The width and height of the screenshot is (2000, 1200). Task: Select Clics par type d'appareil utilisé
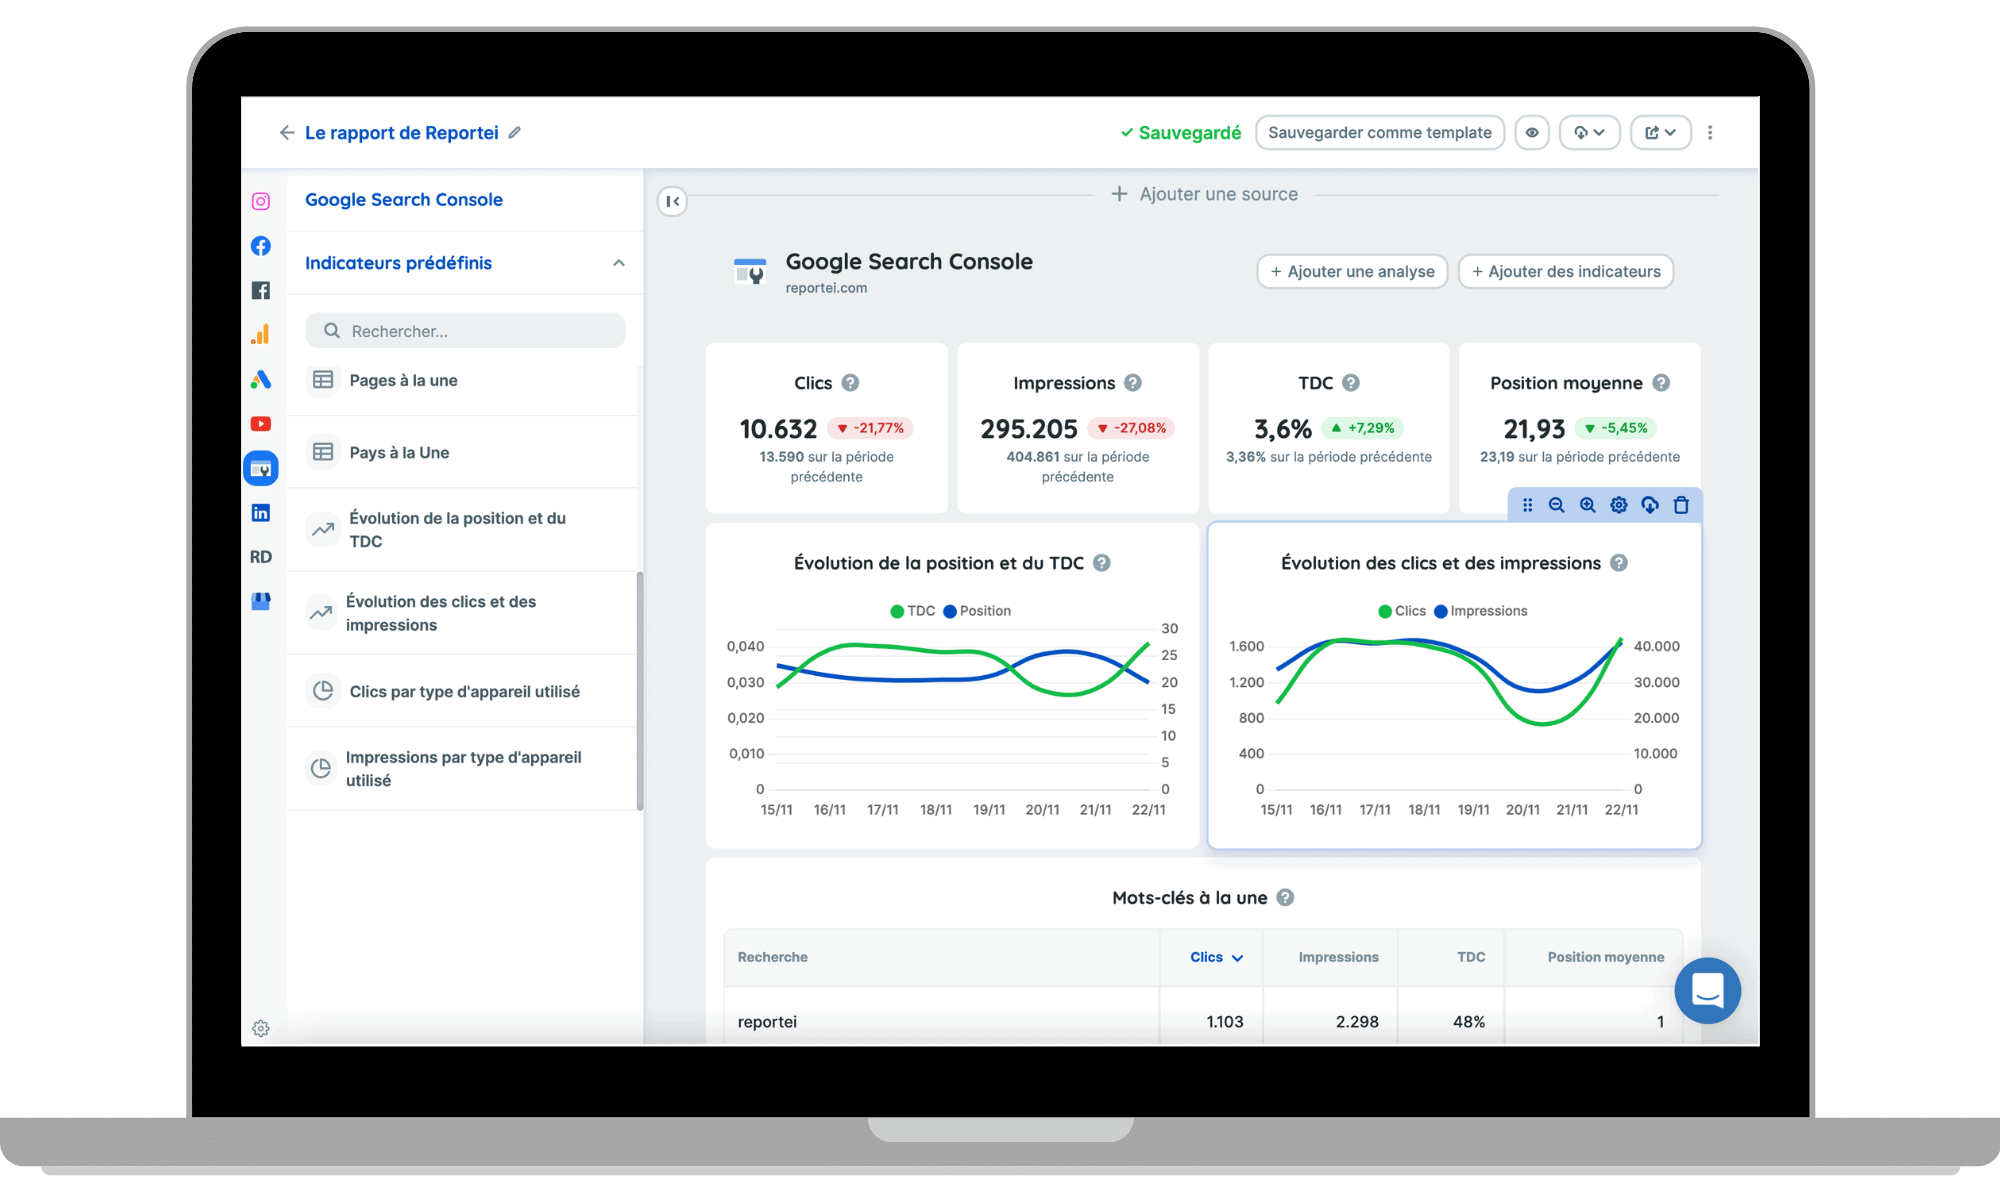(x=464, y=691)
